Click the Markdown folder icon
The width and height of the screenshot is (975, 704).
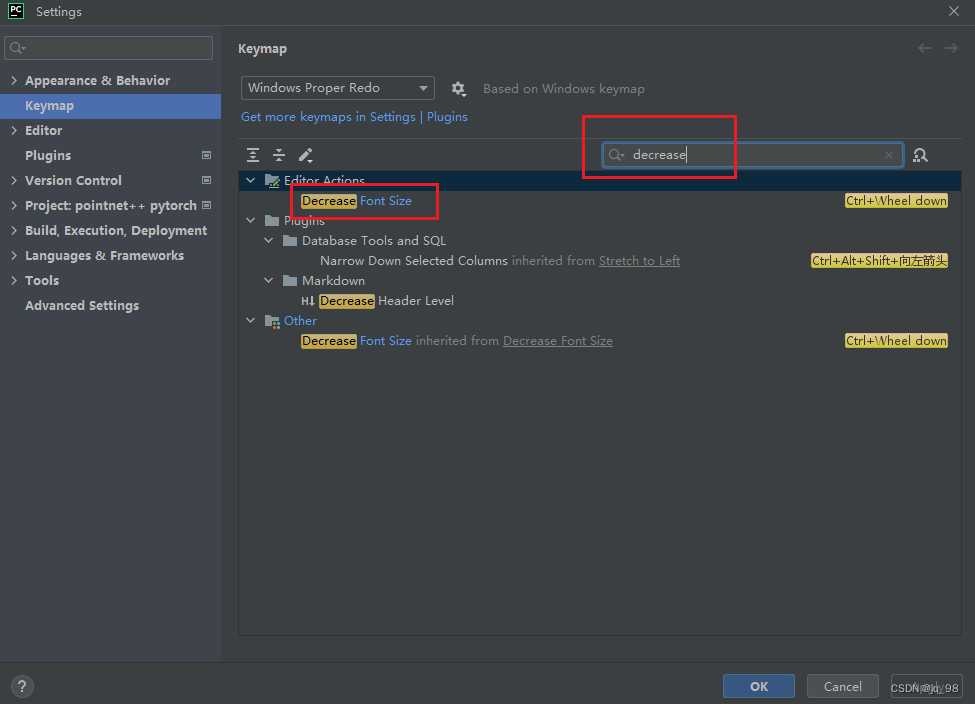pyautogui.click(x=290, y=280)
